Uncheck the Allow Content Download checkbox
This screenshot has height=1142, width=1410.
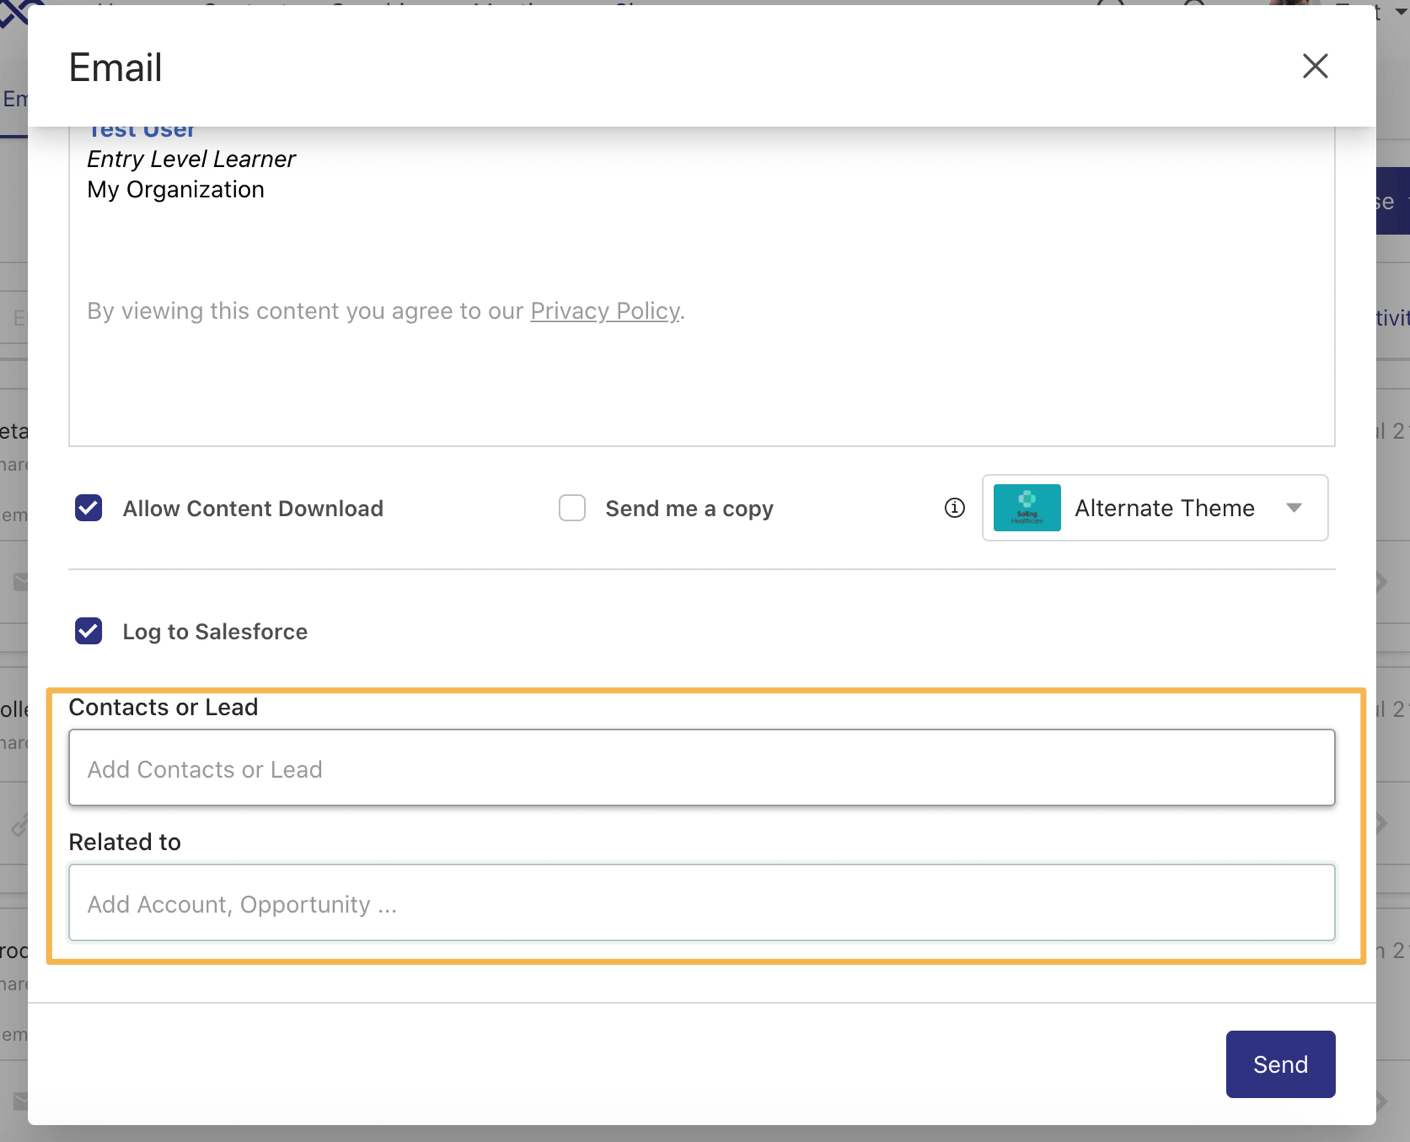(89, 508)
